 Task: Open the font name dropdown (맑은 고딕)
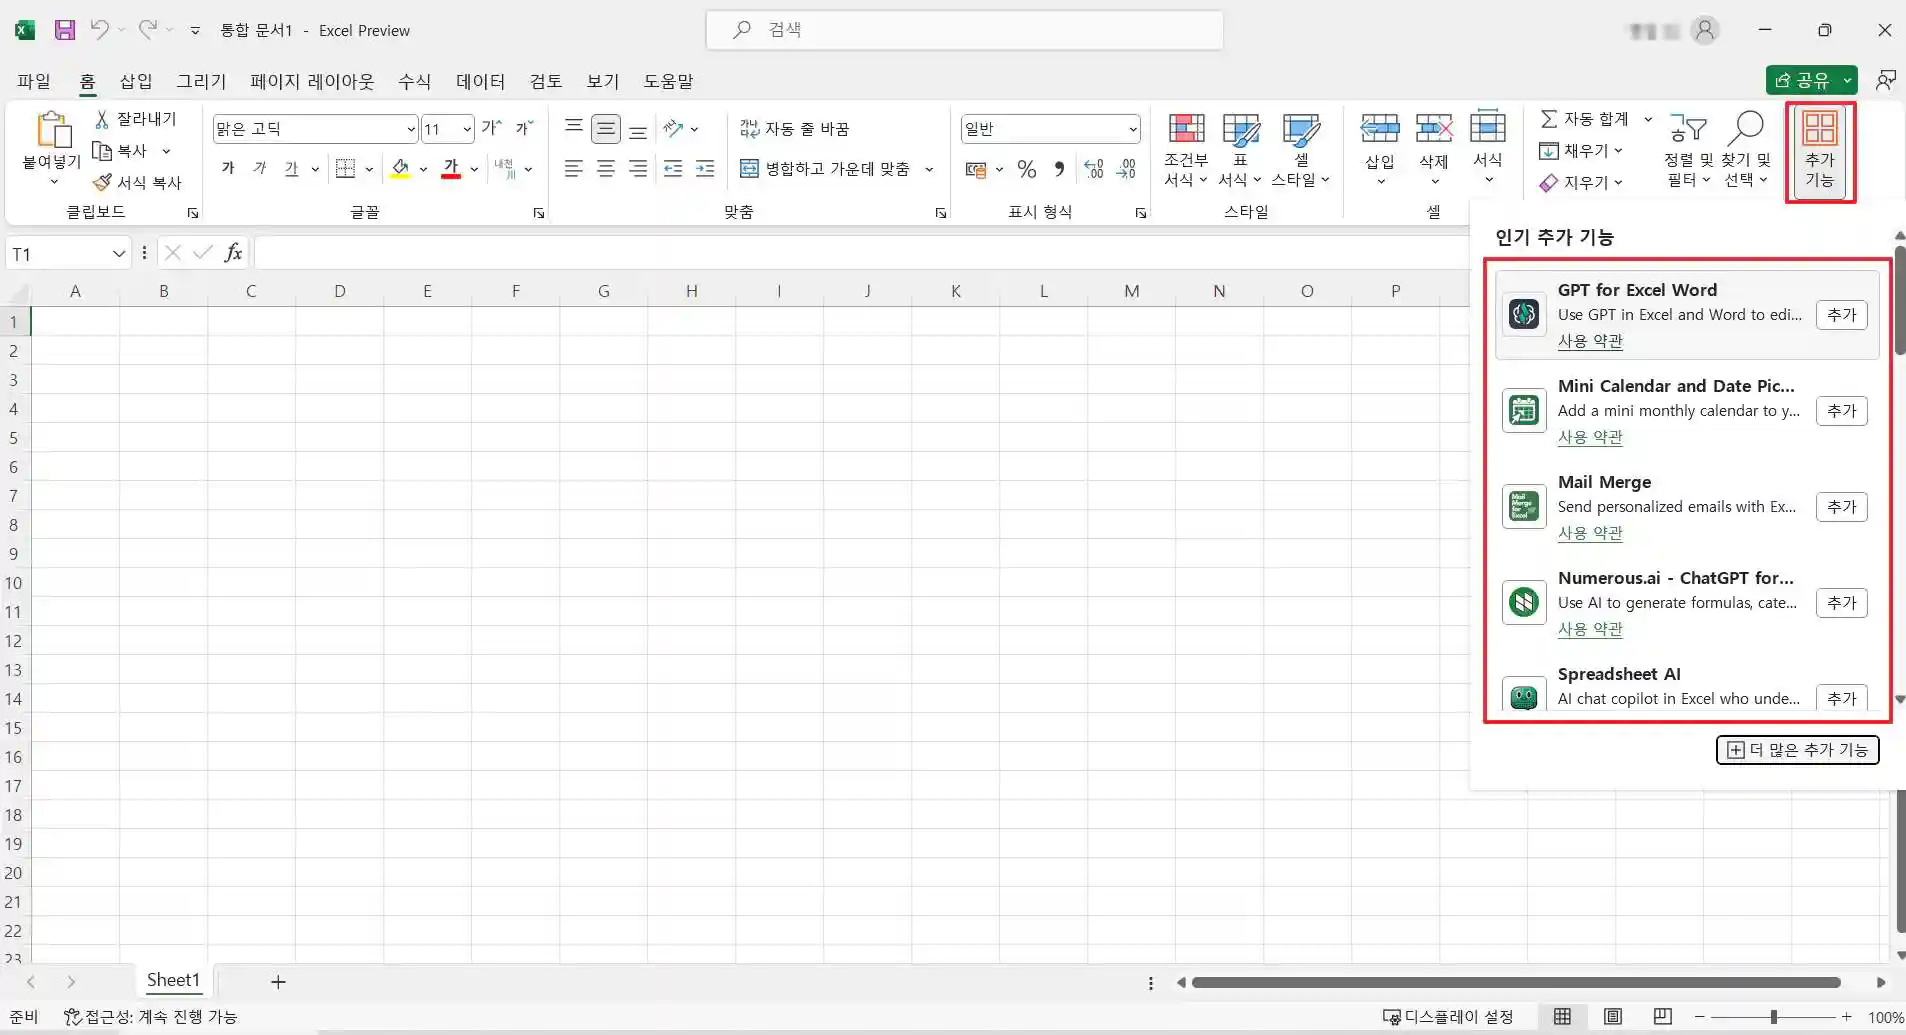[410, 129]
